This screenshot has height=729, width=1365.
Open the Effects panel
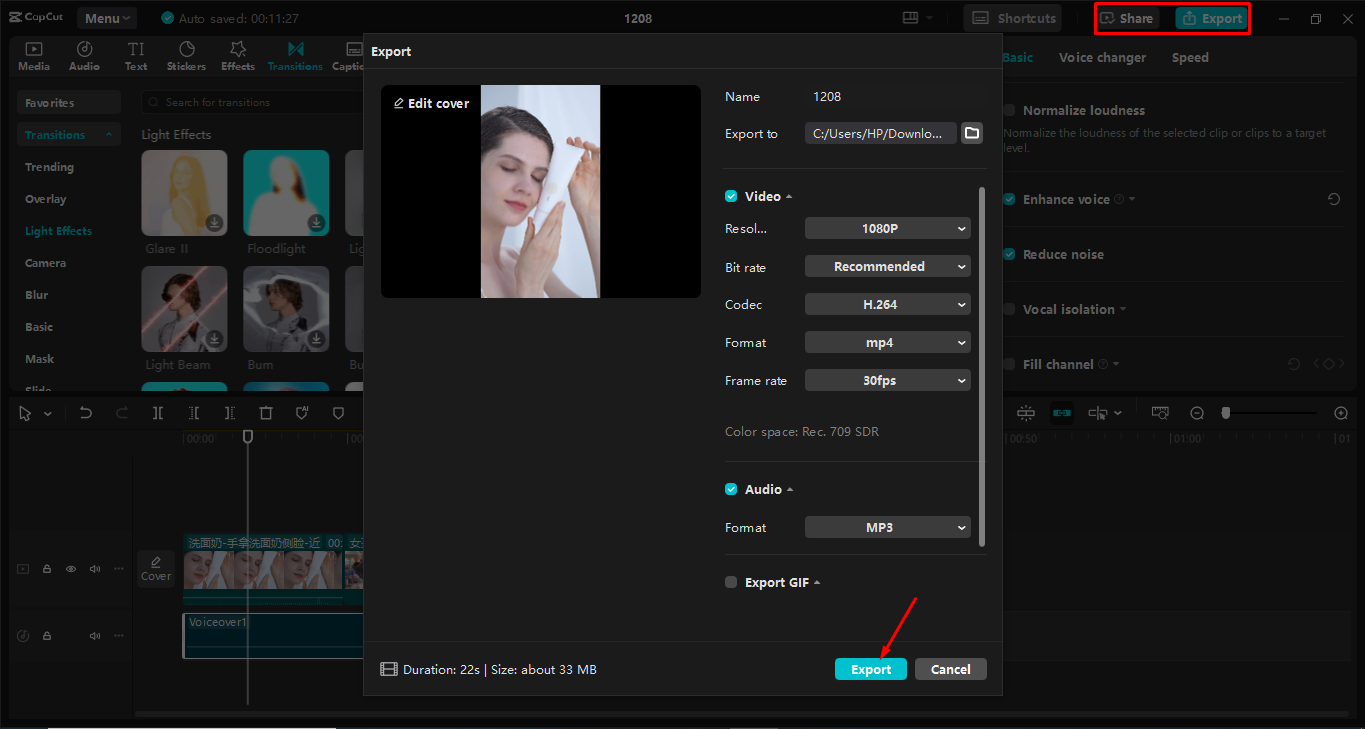click(x=237, y=55)
